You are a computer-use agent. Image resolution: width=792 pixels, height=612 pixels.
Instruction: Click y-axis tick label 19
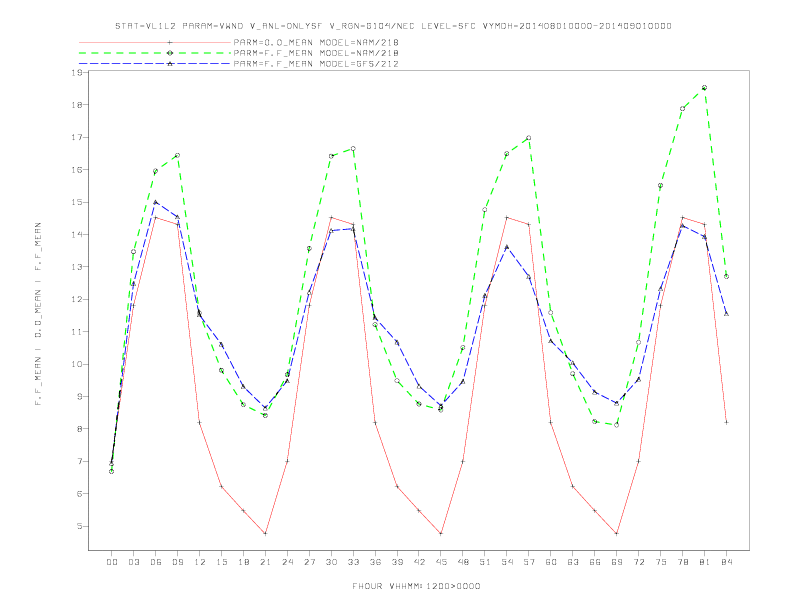[x=77, y=73]
